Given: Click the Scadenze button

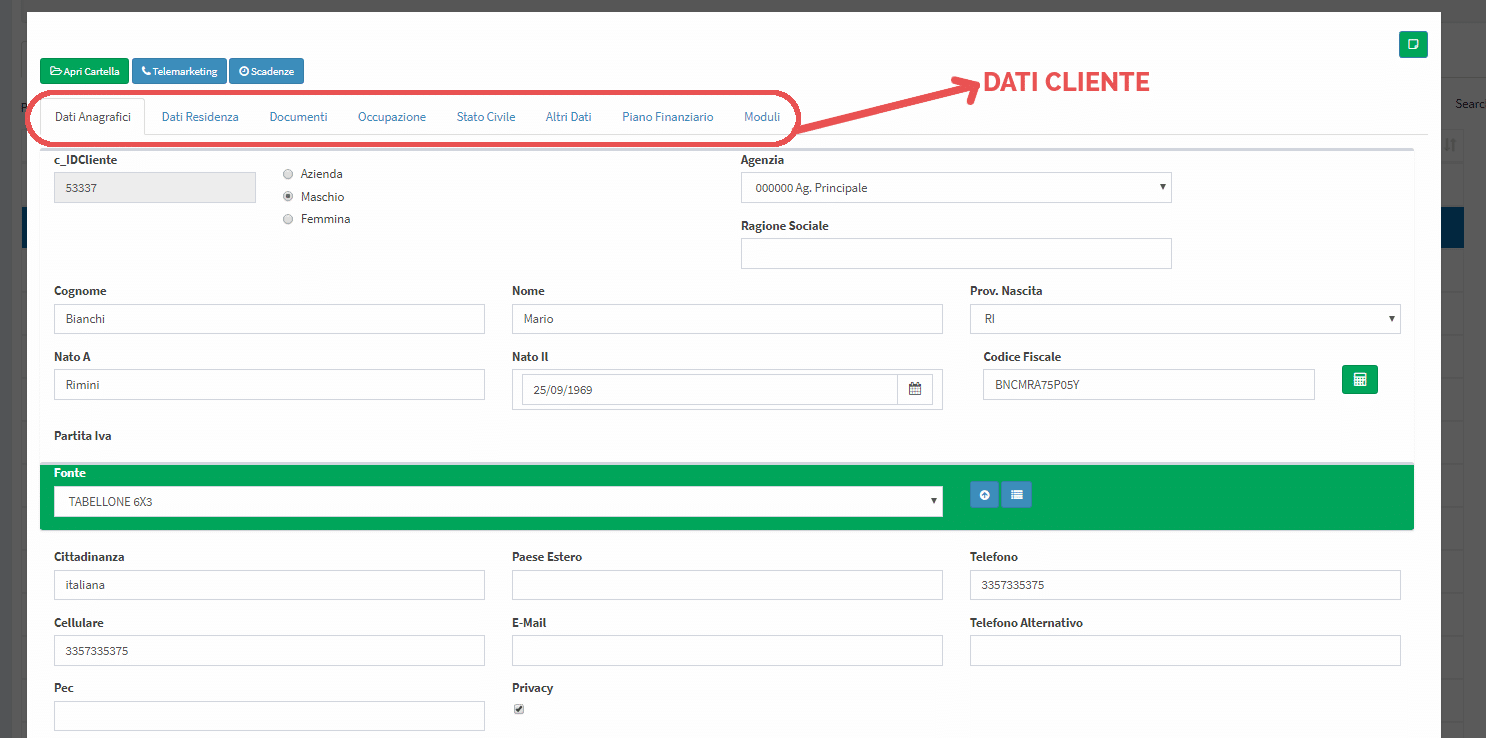Looking at the screenshot, I should tap(266, 71).
